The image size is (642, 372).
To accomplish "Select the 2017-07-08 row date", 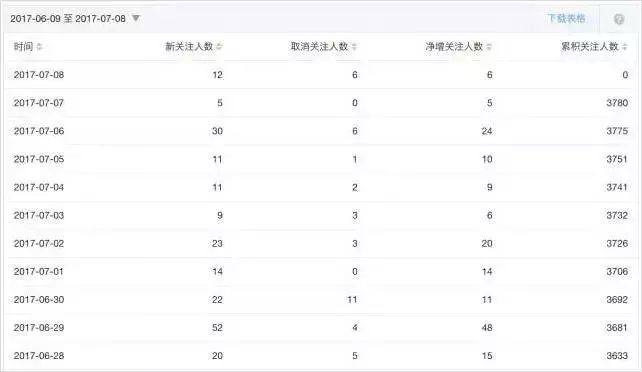I will point(39,74).
